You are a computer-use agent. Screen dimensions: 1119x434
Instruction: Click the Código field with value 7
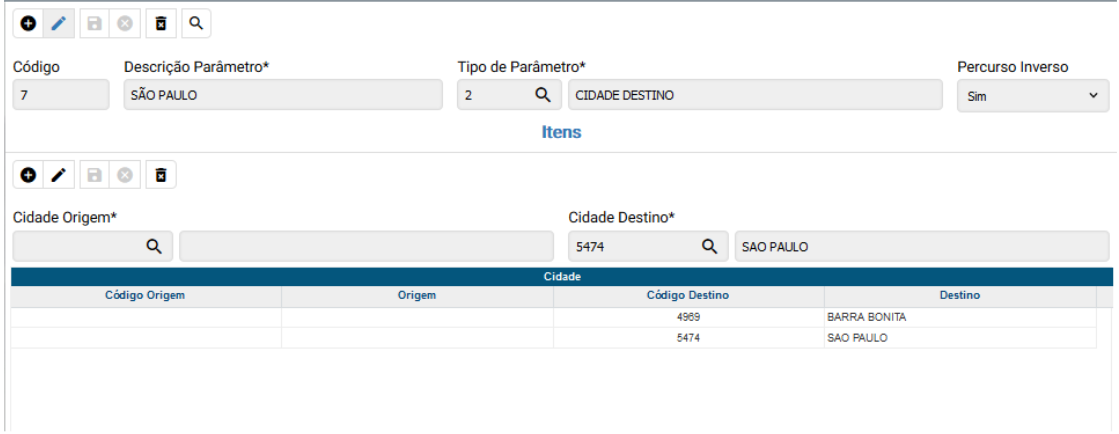point(60,96)
